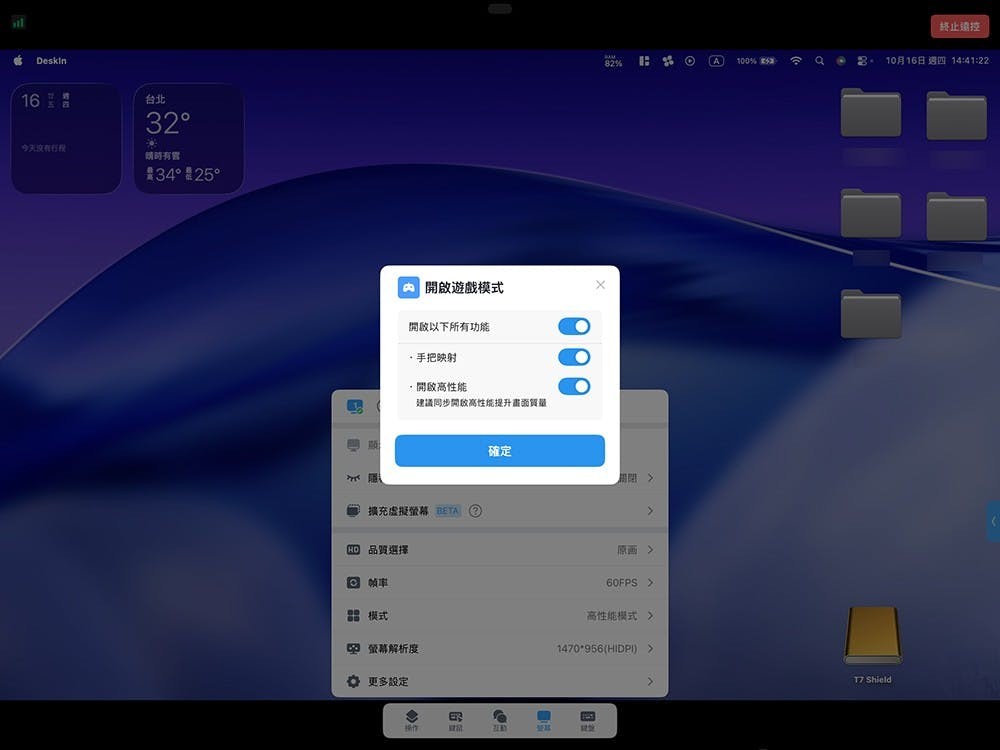The width and height of the screenshot is (1000, 750).
Task: Expand the 幀率 60FPS setting
Action: pyautogui.click(x=500, y=583)
